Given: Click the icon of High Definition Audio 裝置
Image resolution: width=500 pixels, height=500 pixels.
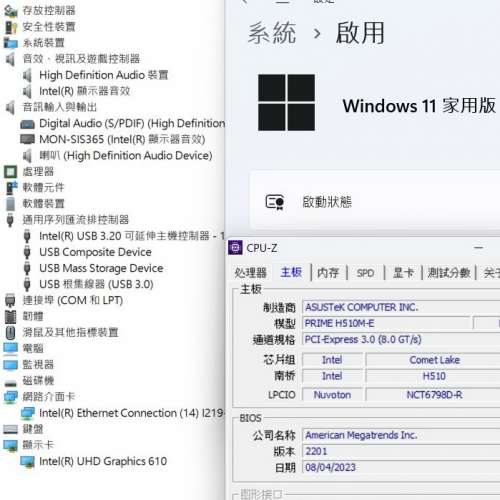Looking at the screenshot, I should tap(27, 75).
